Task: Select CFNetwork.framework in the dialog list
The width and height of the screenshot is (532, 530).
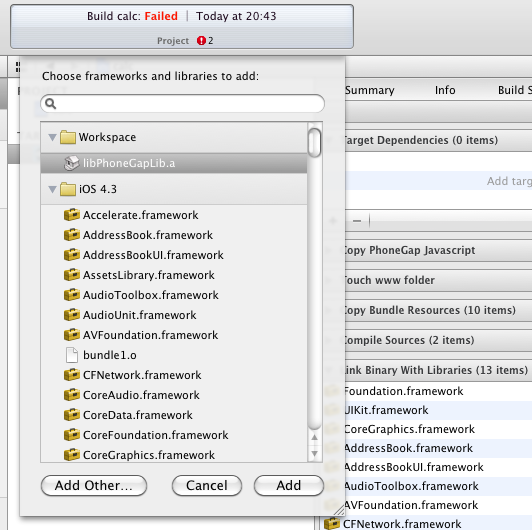Action: coord(174,375)
